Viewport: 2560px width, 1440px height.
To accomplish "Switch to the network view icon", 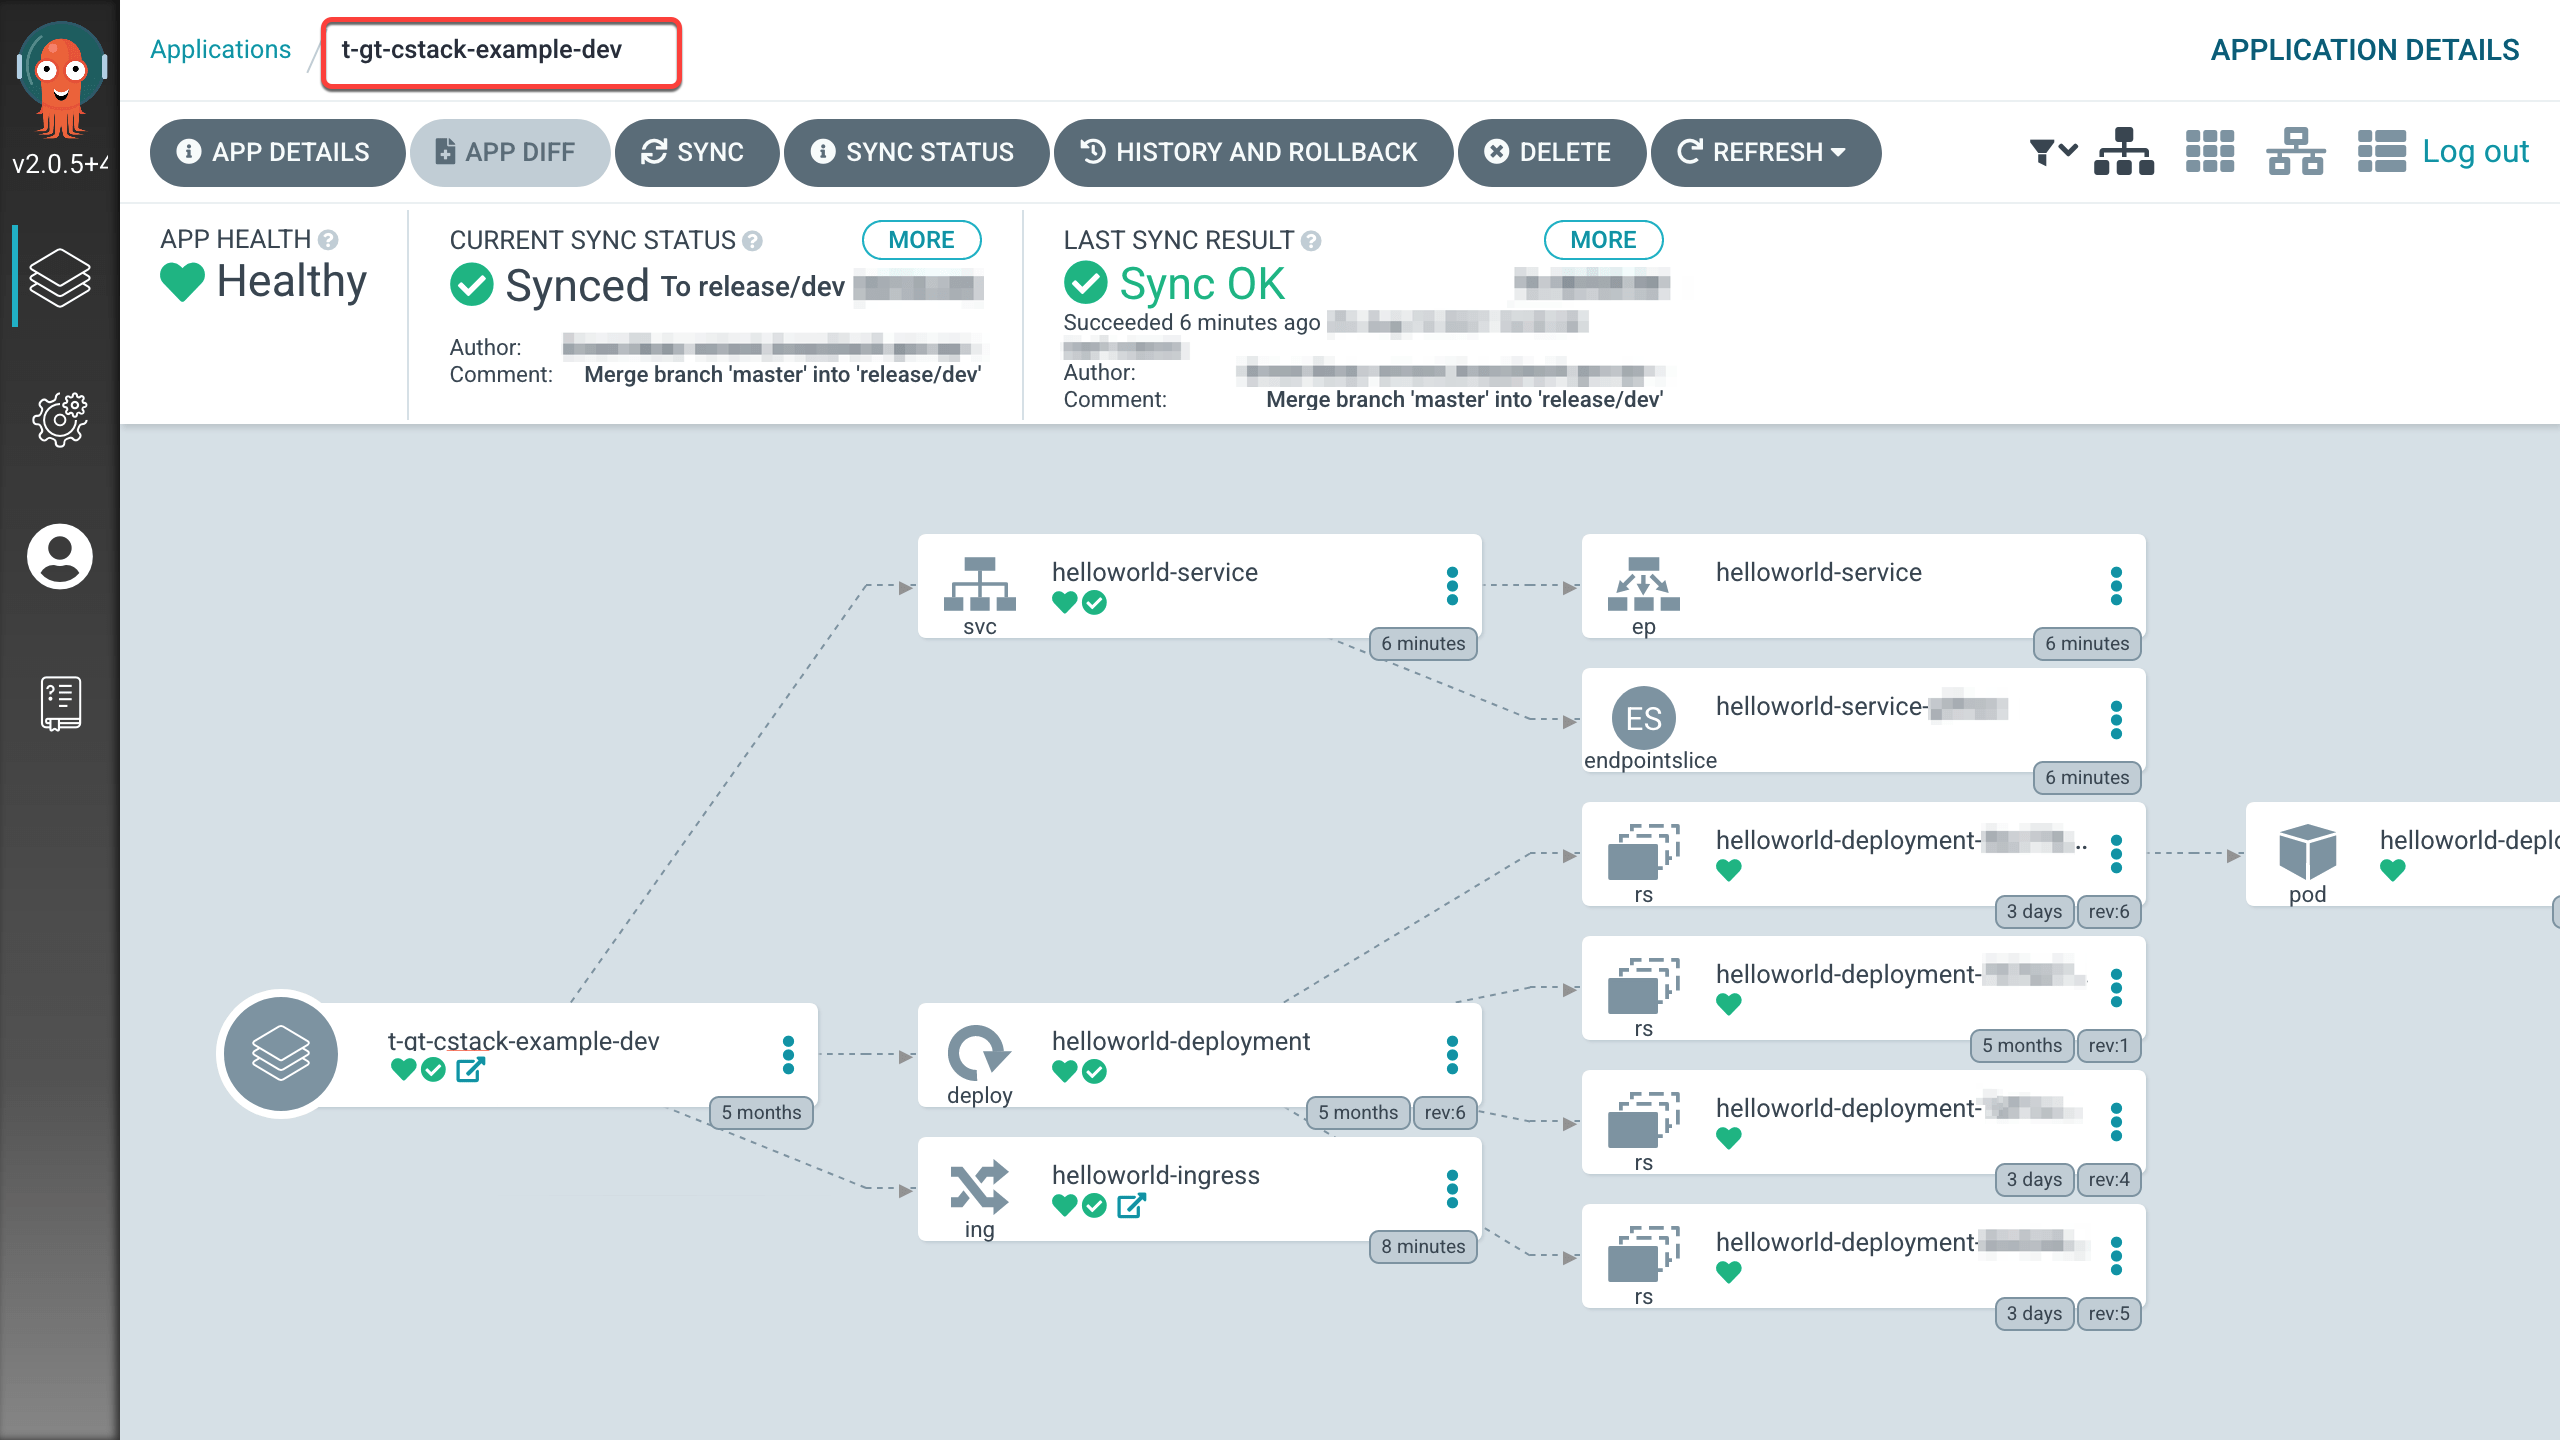I will click(x=2295, y=152).
